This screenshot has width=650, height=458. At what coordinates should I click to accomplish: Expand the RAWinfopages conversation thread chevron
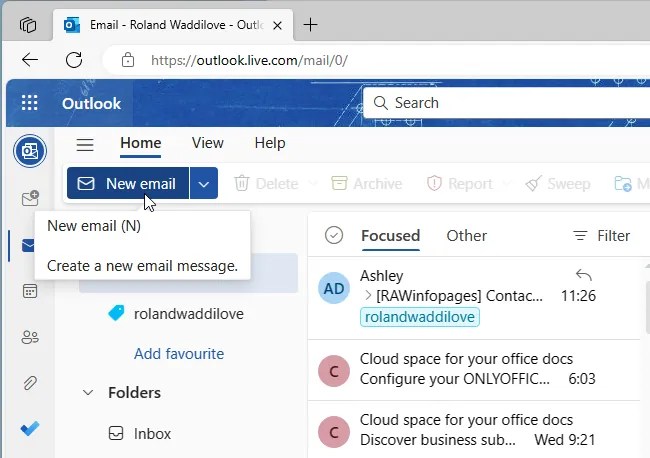click(368, 296)
